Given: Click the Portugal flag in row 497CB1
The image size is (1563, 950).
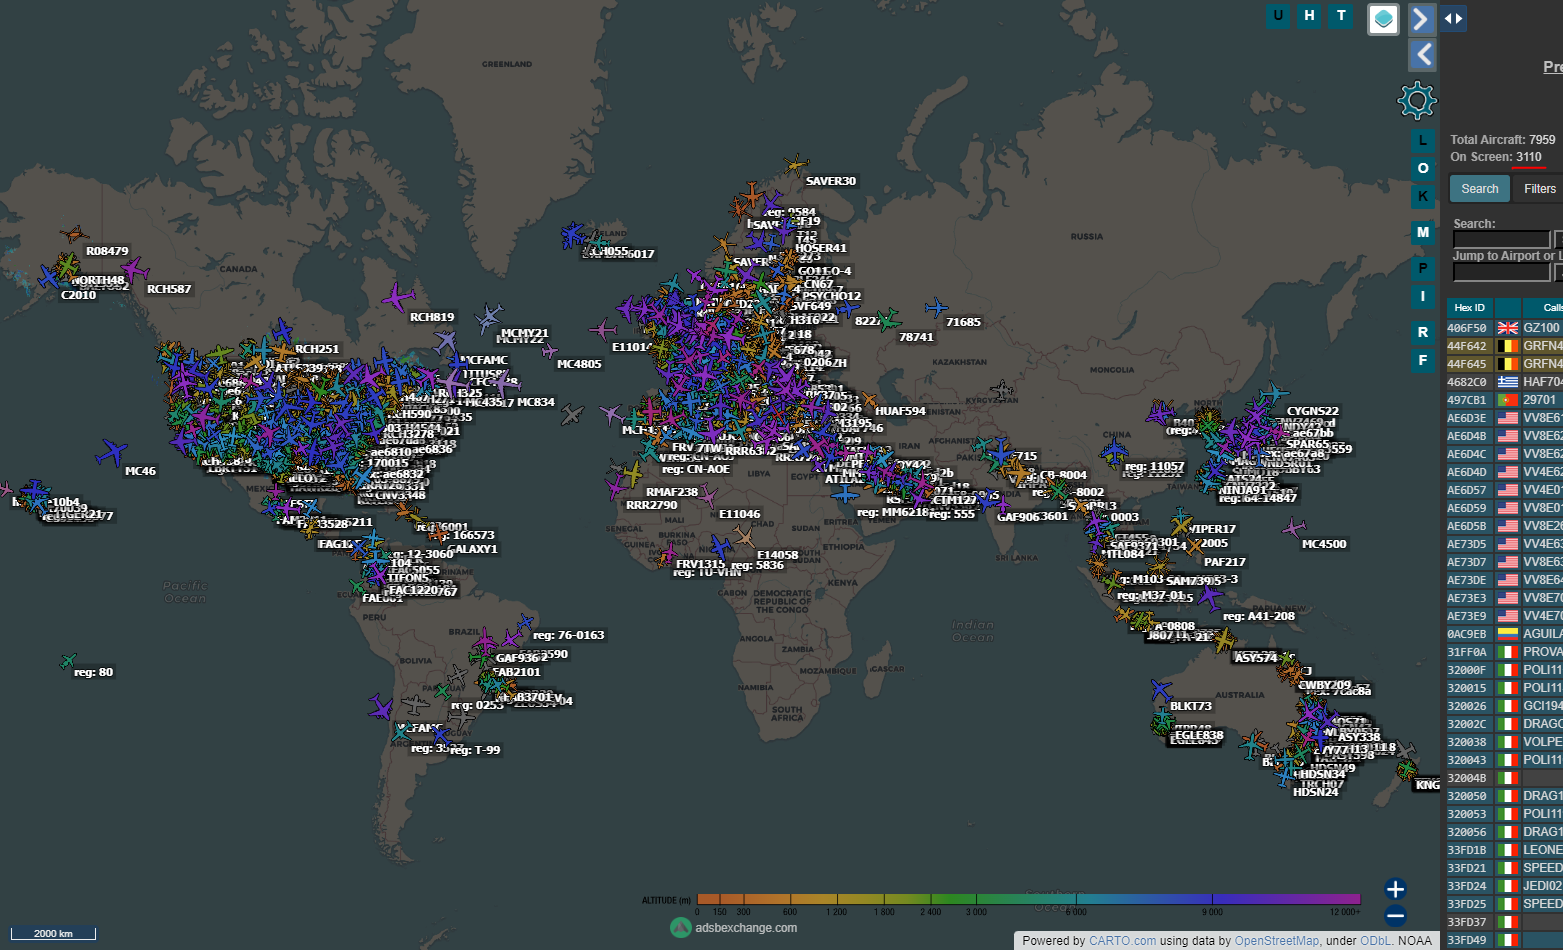Looking at the screenshot, I should click(x=1507, y=400).
